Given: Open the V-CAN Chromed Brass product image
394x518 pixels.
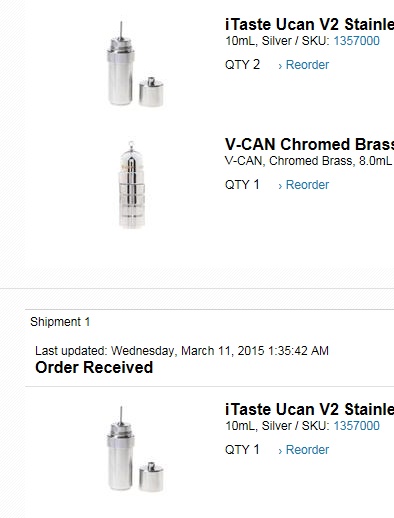Looking at the screenshot, I should tap(132, 184).
